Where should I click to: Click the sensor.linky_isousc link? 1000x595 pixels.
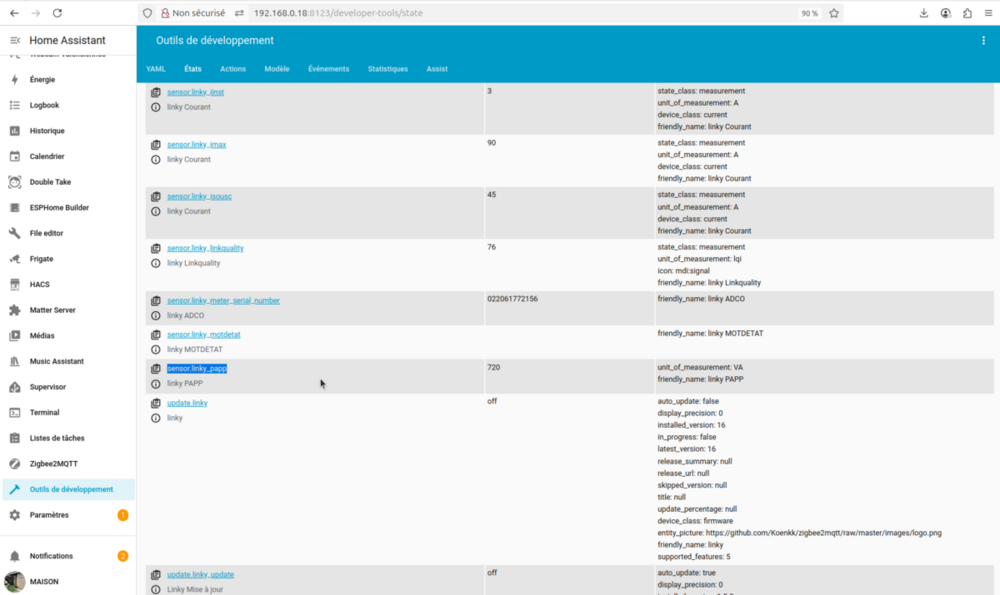199,196
